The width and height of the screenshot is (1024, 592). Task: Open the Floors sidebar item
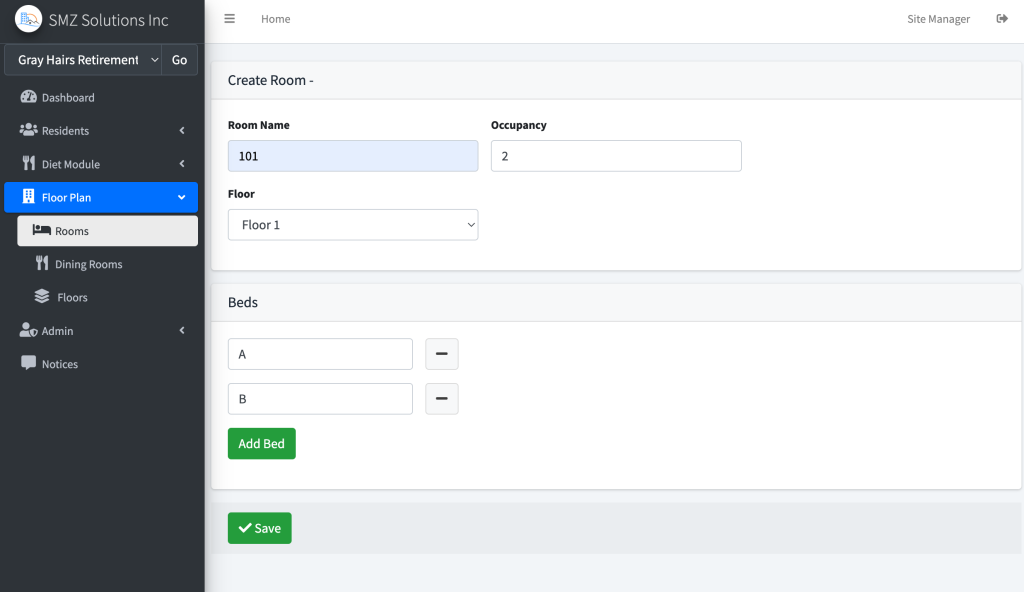point(72,298)
